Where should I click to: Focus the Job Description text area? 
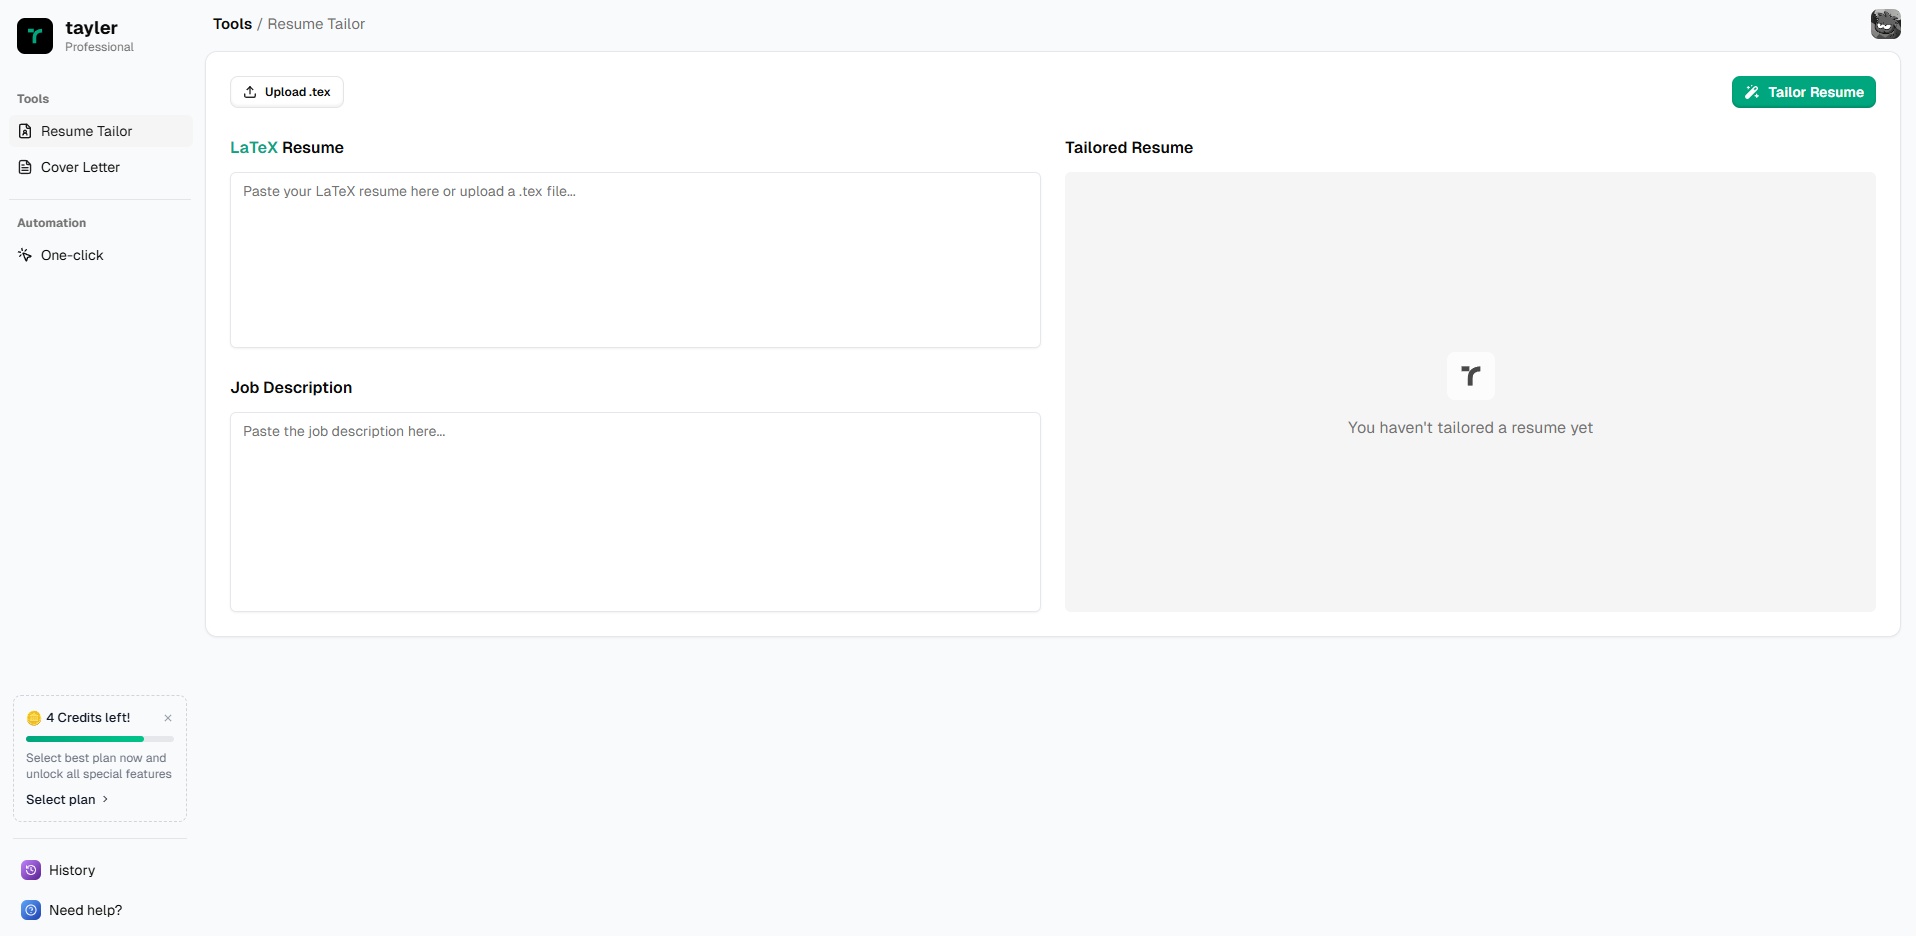pyautogui.click(x=635, y=512)
